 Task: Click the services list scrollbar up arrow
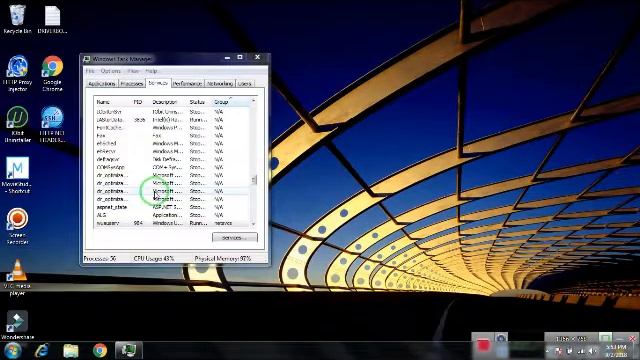click(x=253, y=101)
